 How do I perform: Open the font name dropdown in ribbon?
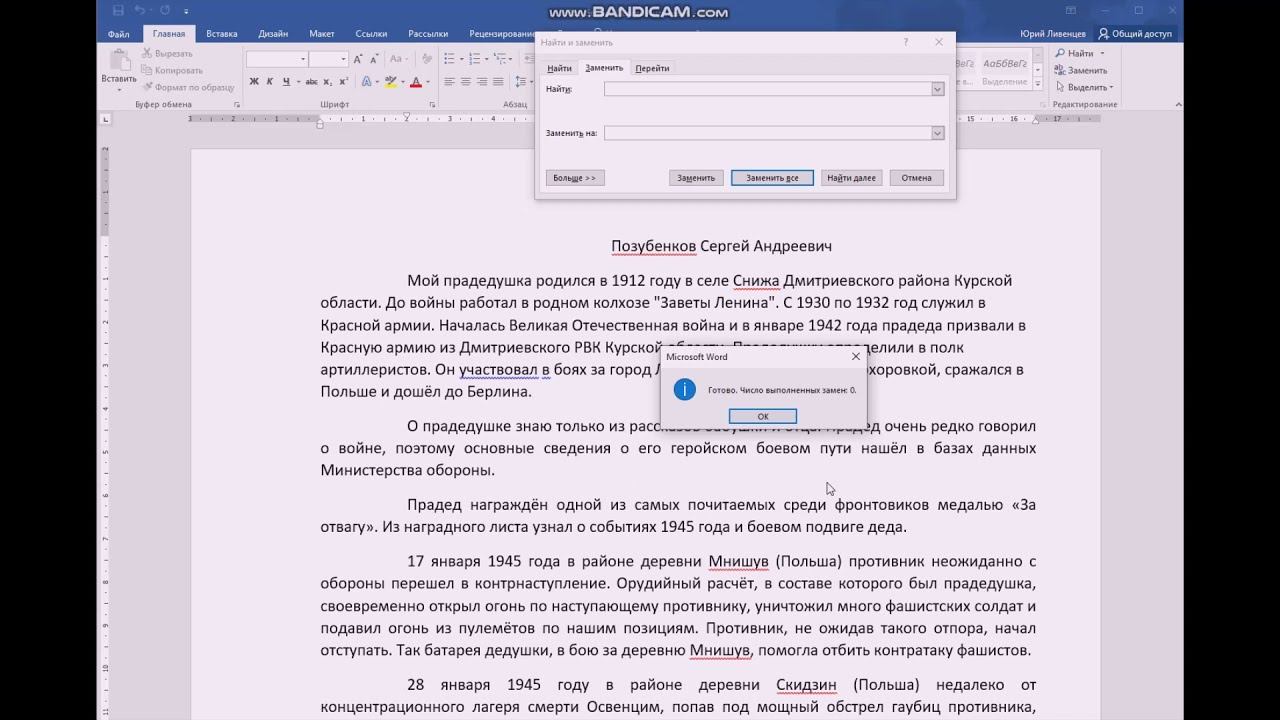click(303, 59)
